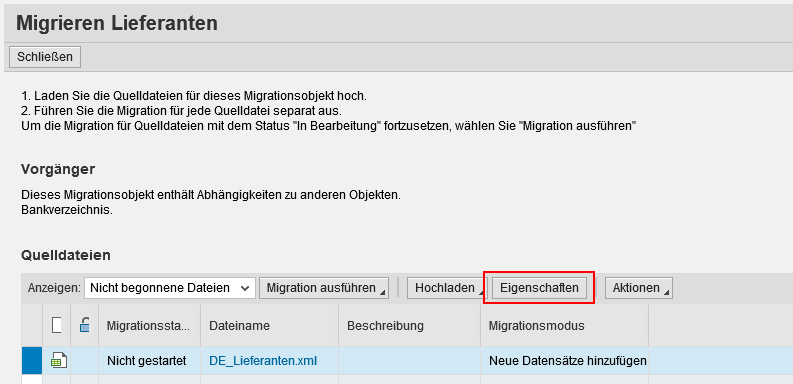The width and height of the screenshot is (793, 384).
Task: Open the Migration ausführen menu
Action: tap(324, 288)
